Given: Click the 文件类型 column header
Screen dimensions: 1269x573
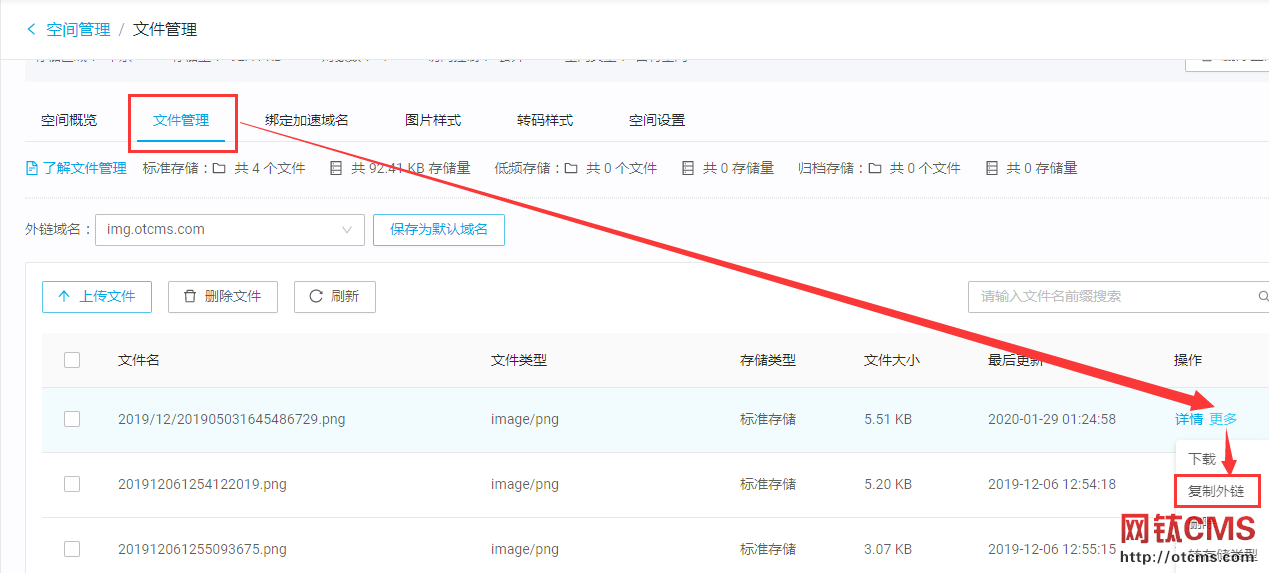Looking at the screenshot, I should click(x=519, y=360).
